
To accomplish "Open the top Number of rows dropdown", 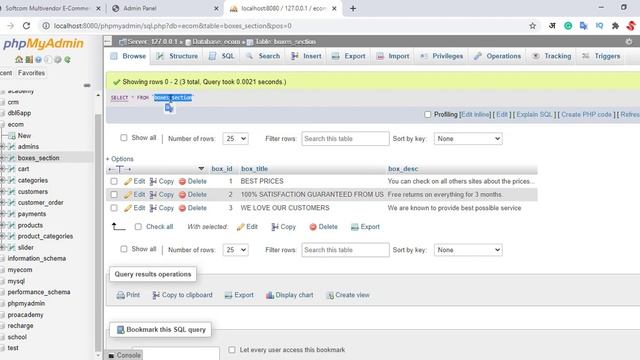I will (236, 139).
